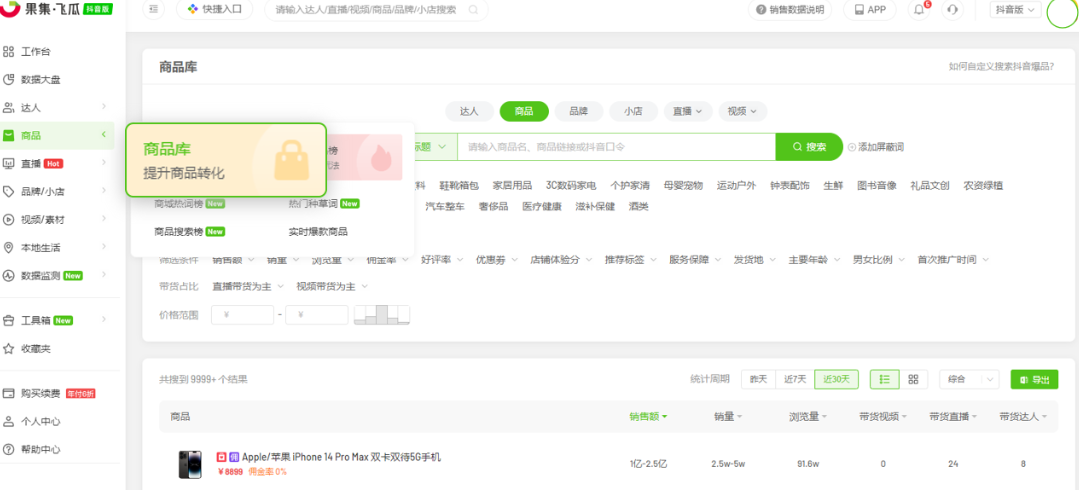Viewport: 1079px width, 492px height.
Task: Click the 品牌/小店 tag icon in the sidebar
Action: (x=8, y=191)
